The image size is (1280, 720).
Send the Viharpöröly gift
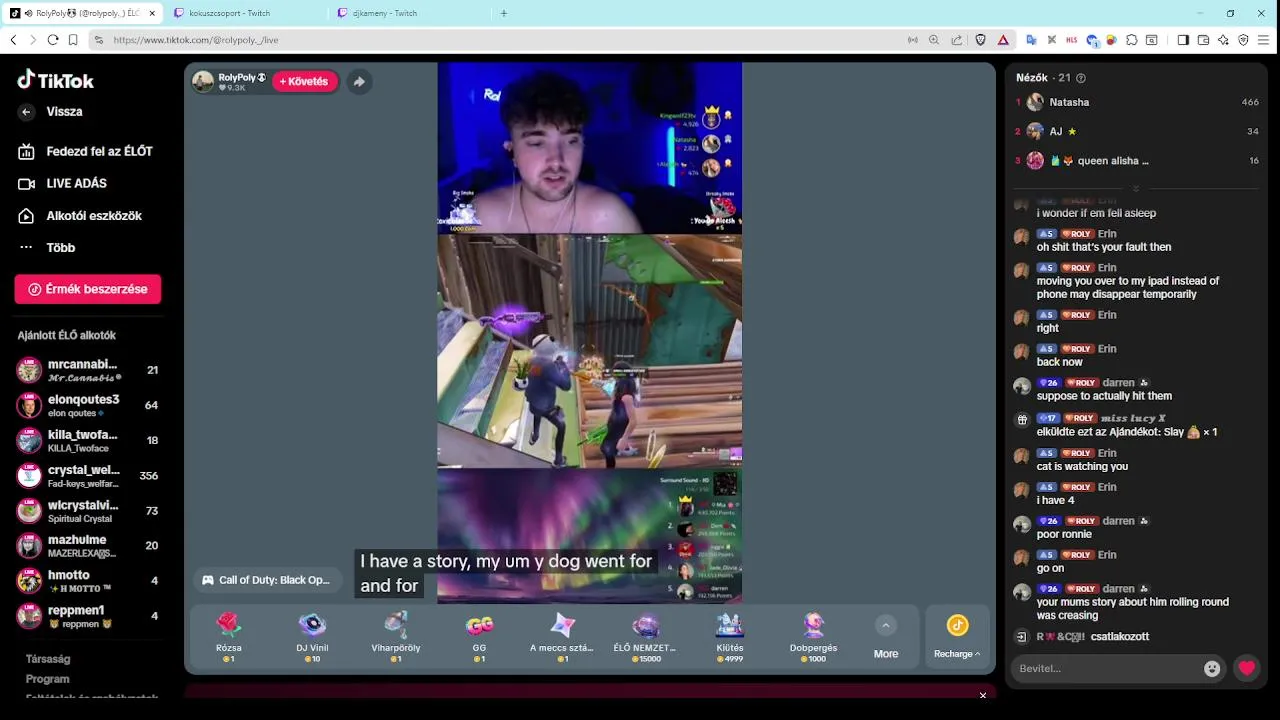point(396,636)
